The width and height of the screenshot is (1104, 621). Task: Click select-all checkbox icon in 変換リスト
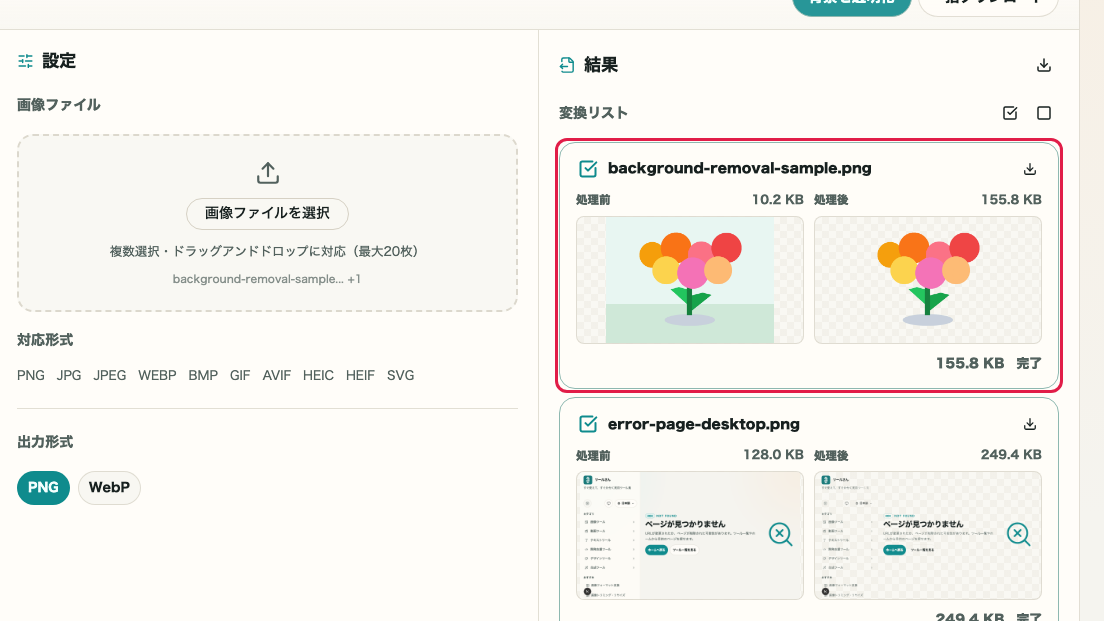pyautogui.click(x=1010, y=113)
